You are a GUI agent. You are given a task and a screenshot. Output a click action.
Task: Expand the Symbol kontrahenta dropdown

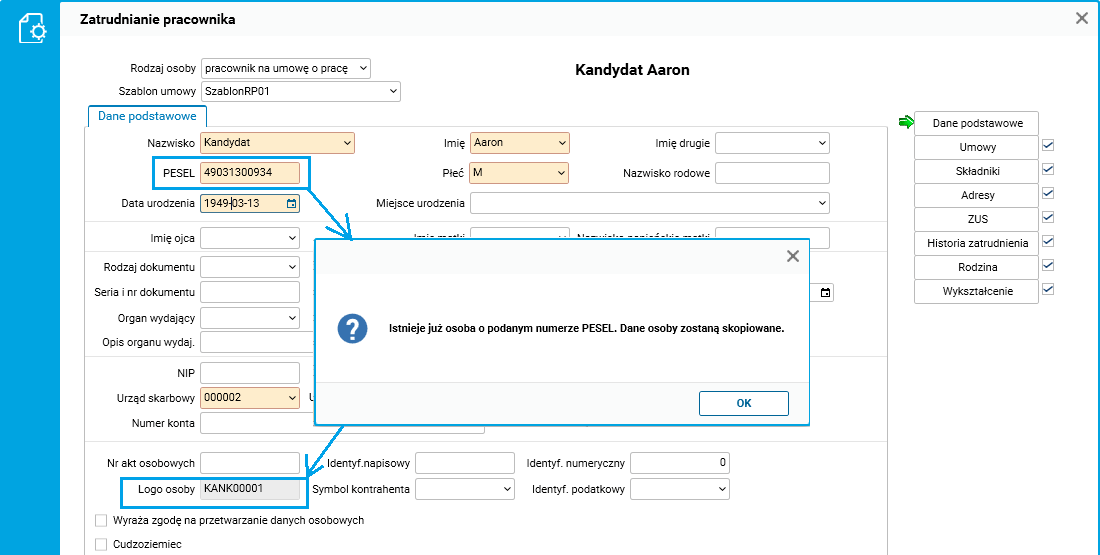(x=465, y=489)
